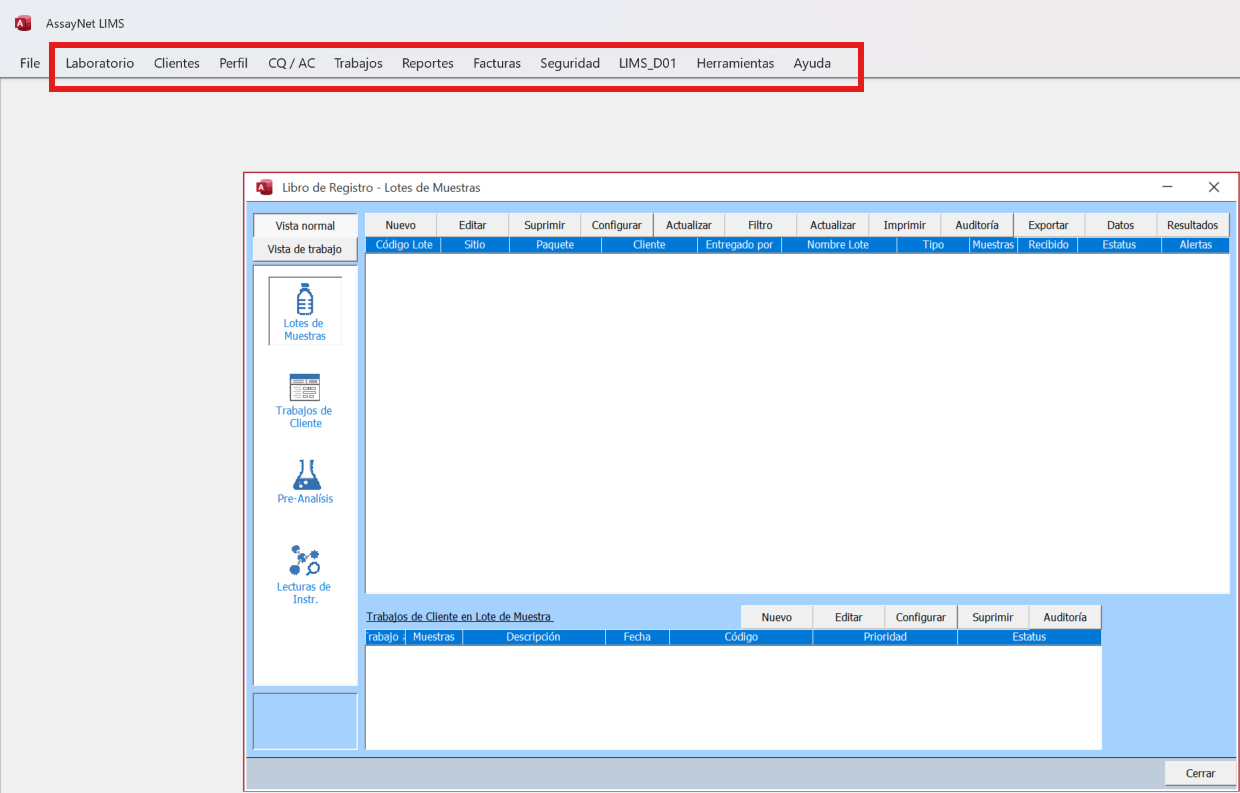Open the Facturas menu

(x=497, y=63)
